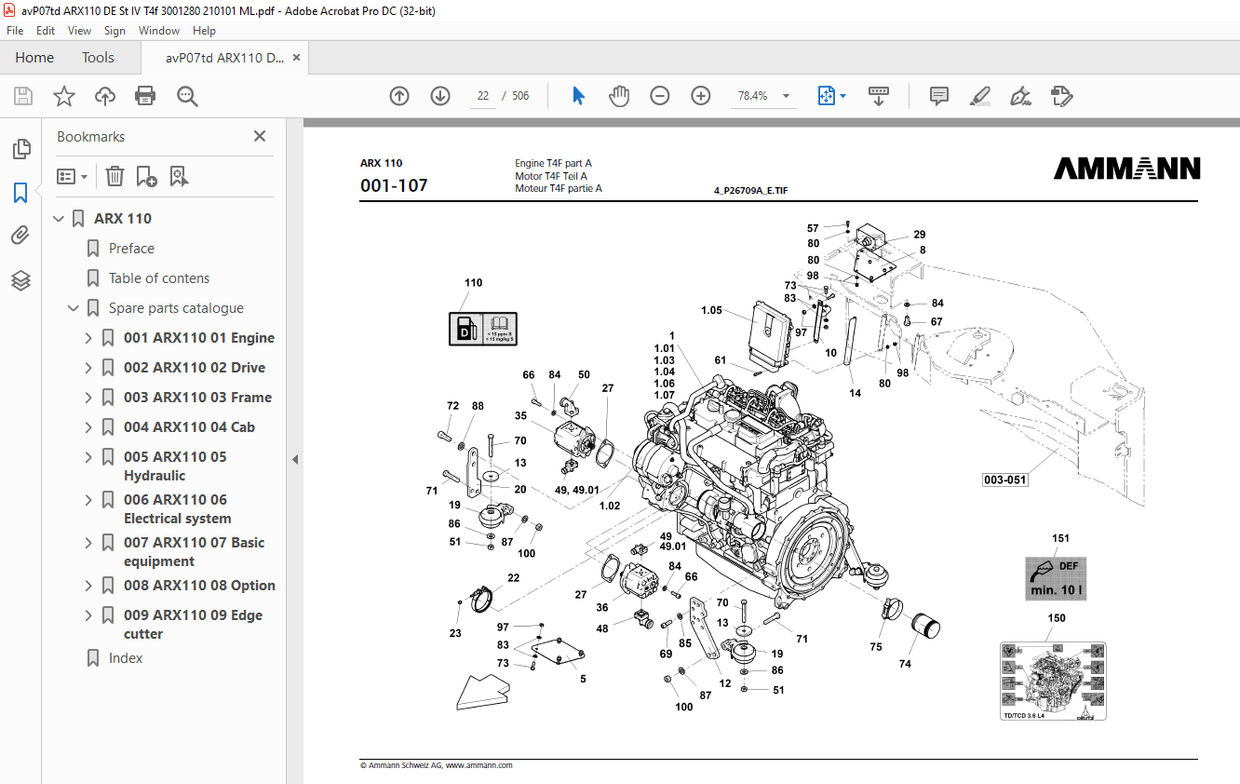Switch to the Tools tab
The image size is (1240, 784).
point(97,57)
